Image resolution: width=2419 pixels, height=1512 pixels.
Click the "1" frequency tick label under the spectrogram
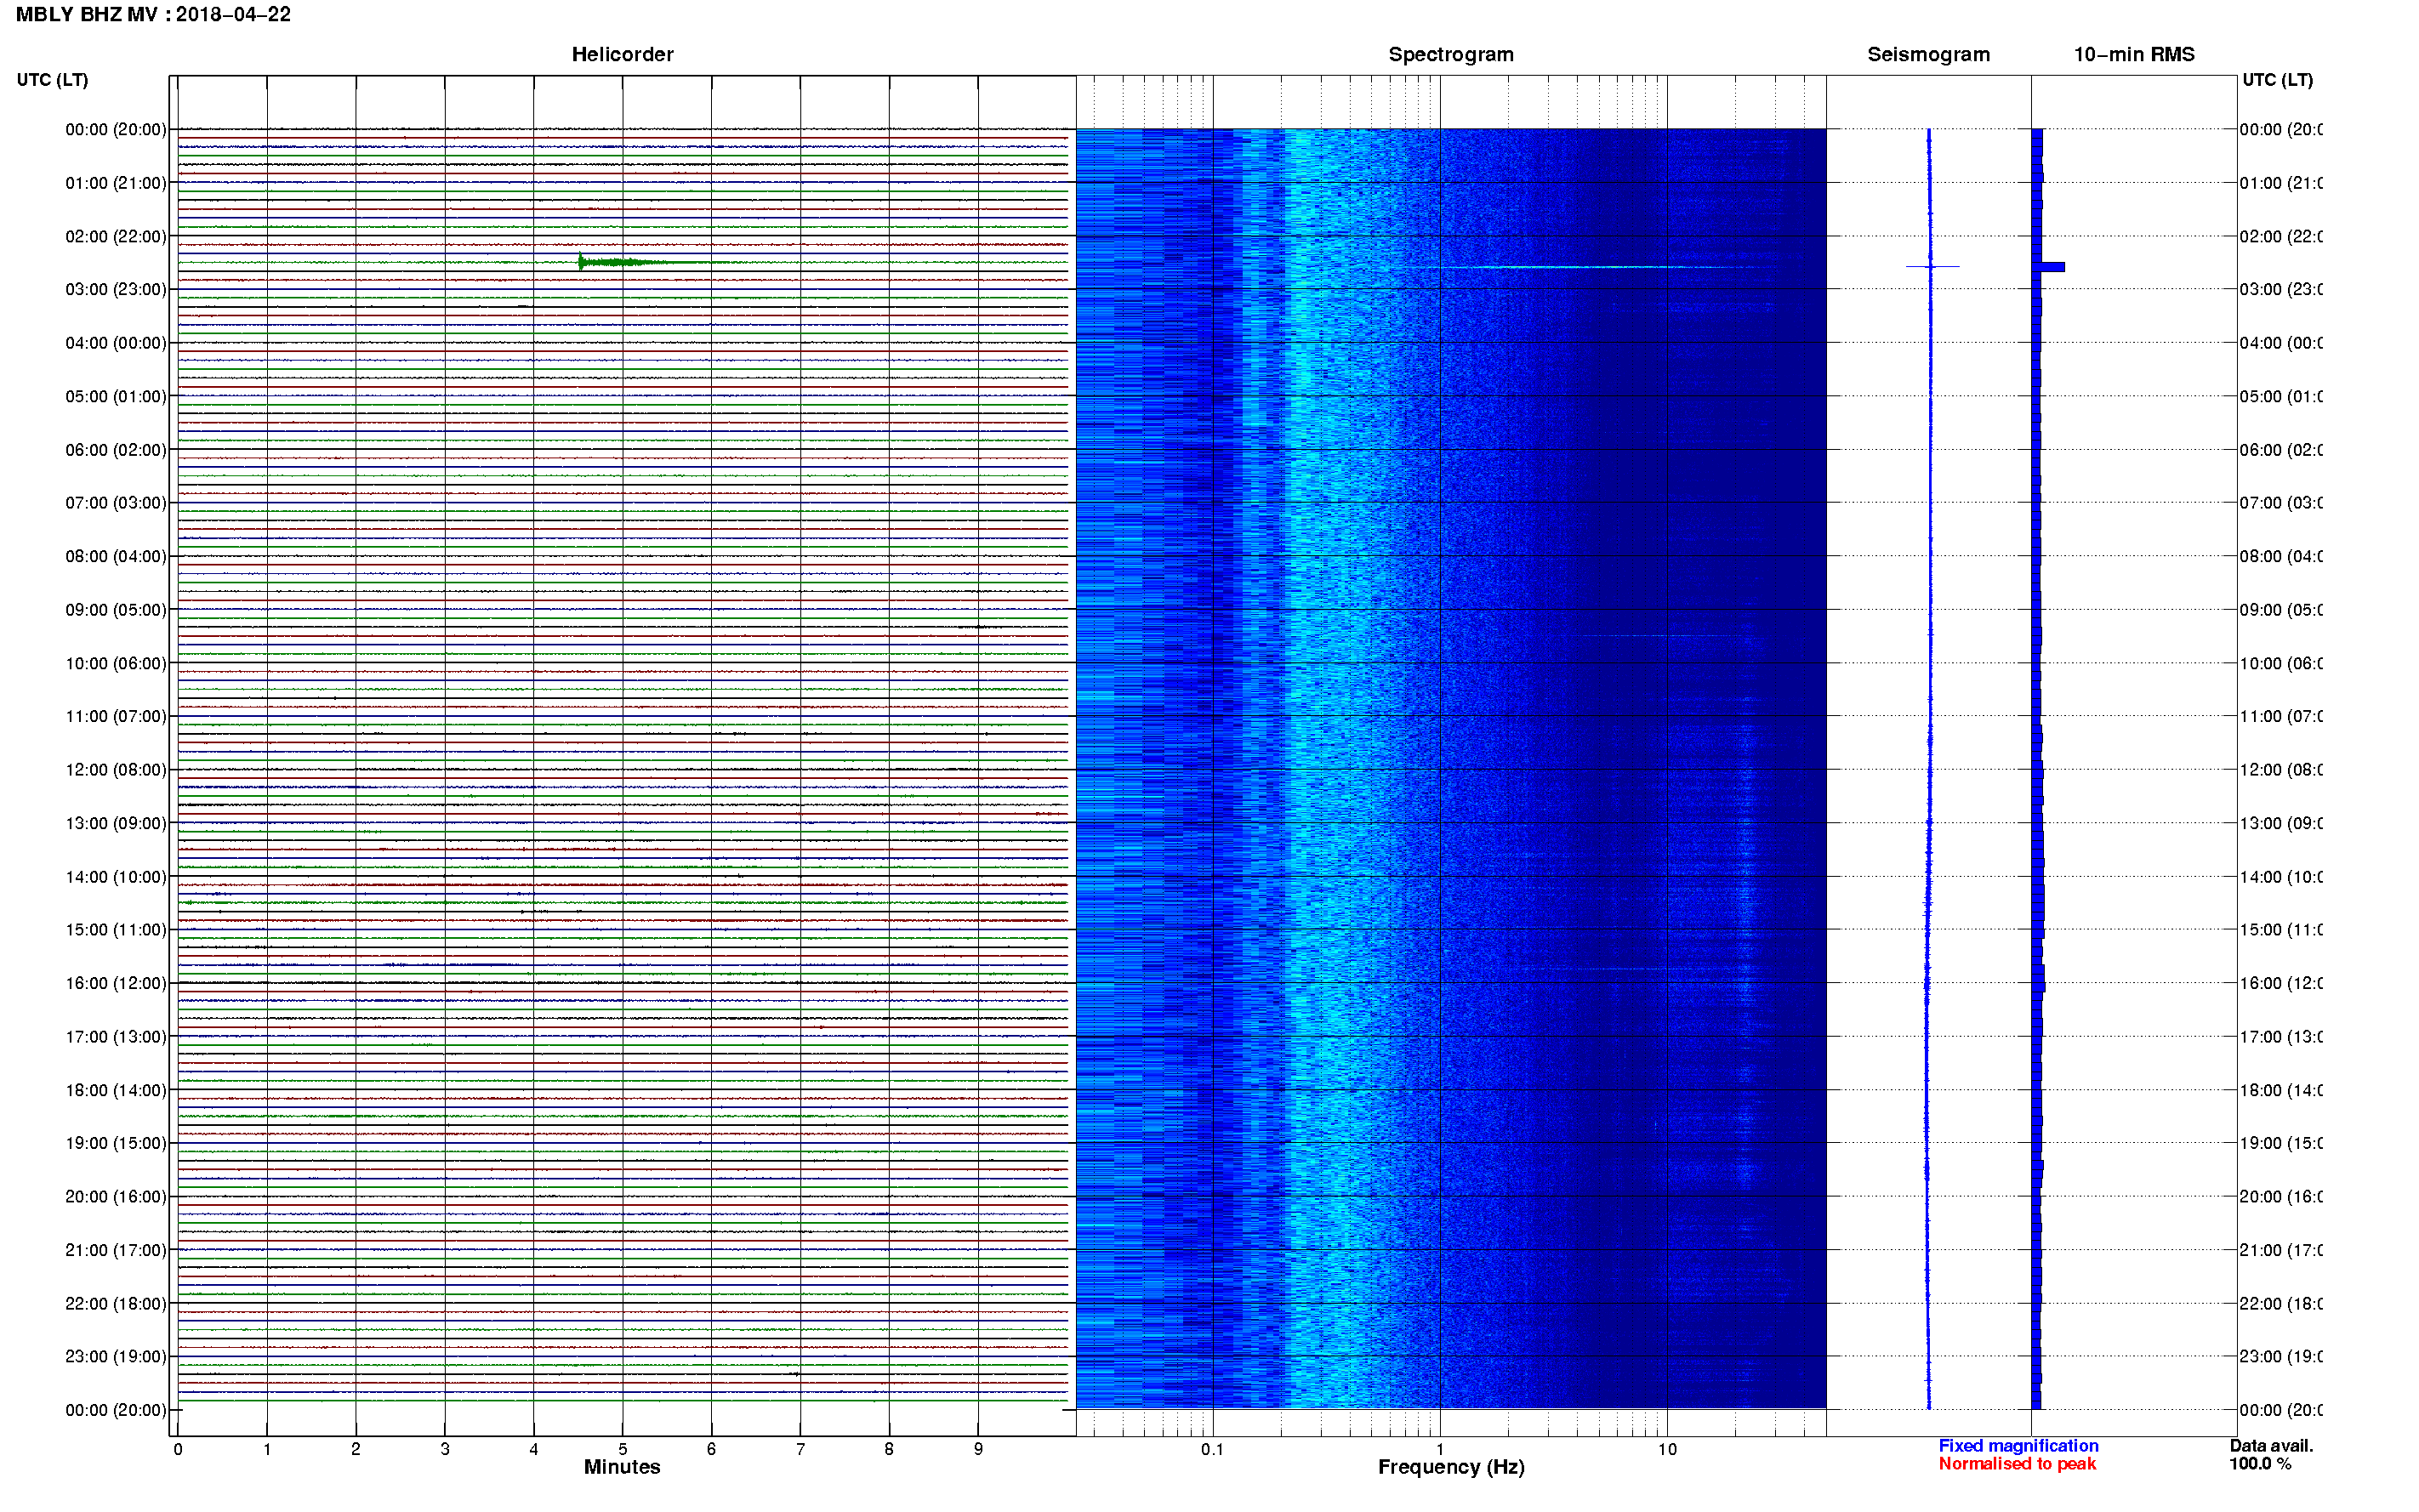tap(1440, 1449)
